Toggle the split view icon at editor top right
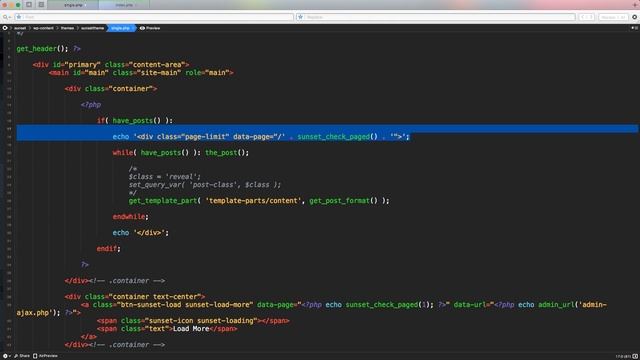 pos(635,28)
